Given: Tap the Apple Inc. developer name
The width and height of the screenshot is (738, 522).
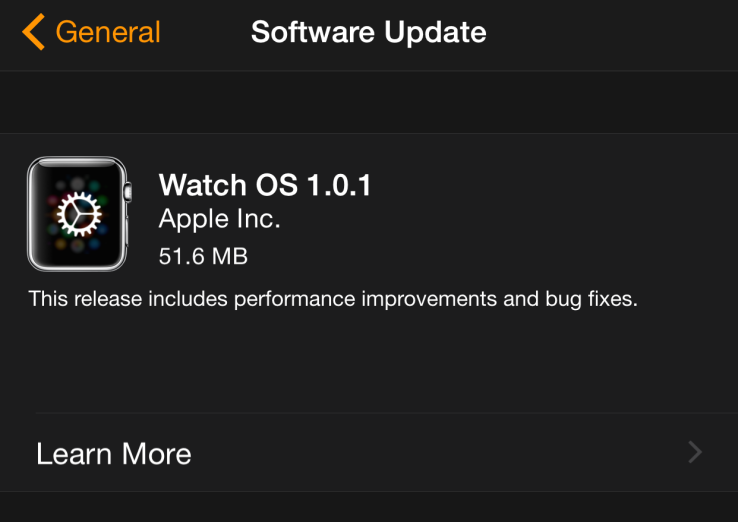Looking at the screenshot, I should [219, 219].
